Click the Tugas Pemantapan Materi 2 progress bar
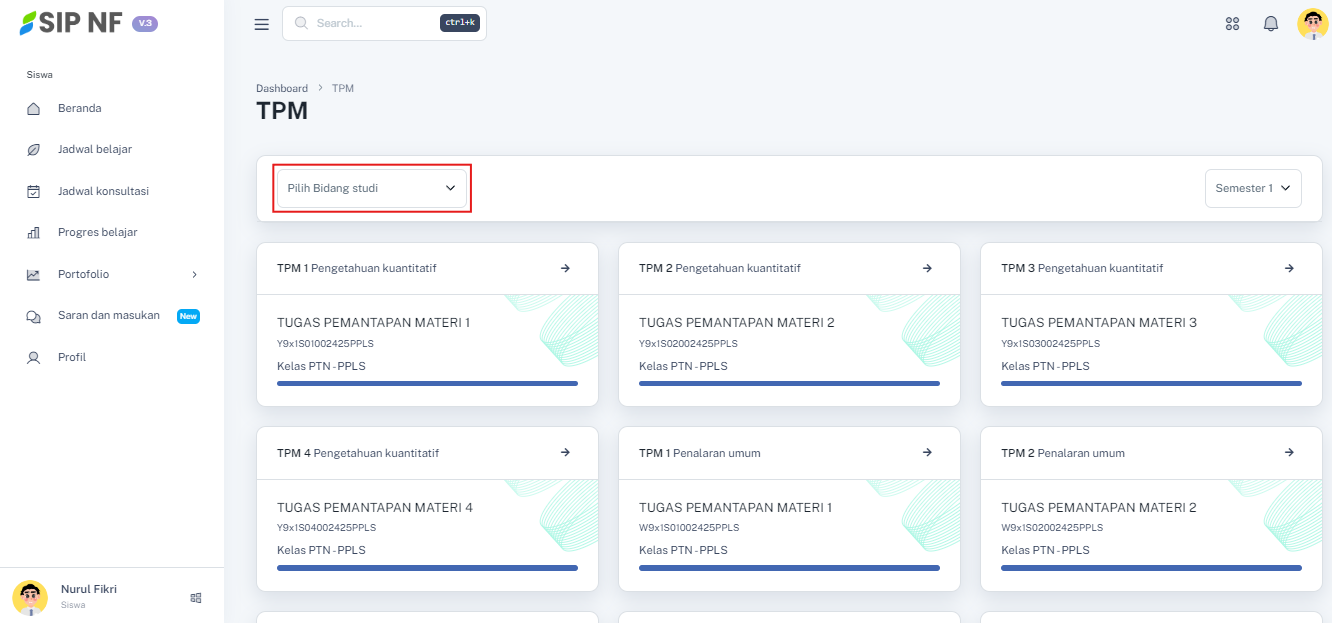This screenshot has height=623, width=1332. 788,383
